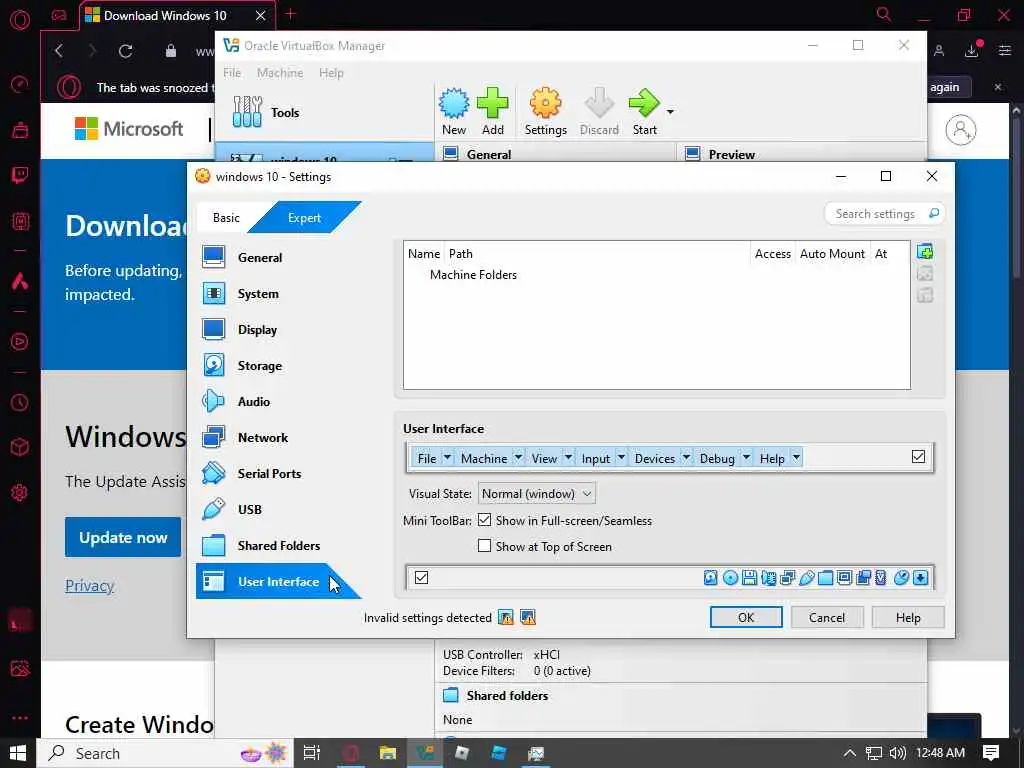
Task: Click second invalid settings warning icon
Action: pyautogui.click(x=528, y=617)
